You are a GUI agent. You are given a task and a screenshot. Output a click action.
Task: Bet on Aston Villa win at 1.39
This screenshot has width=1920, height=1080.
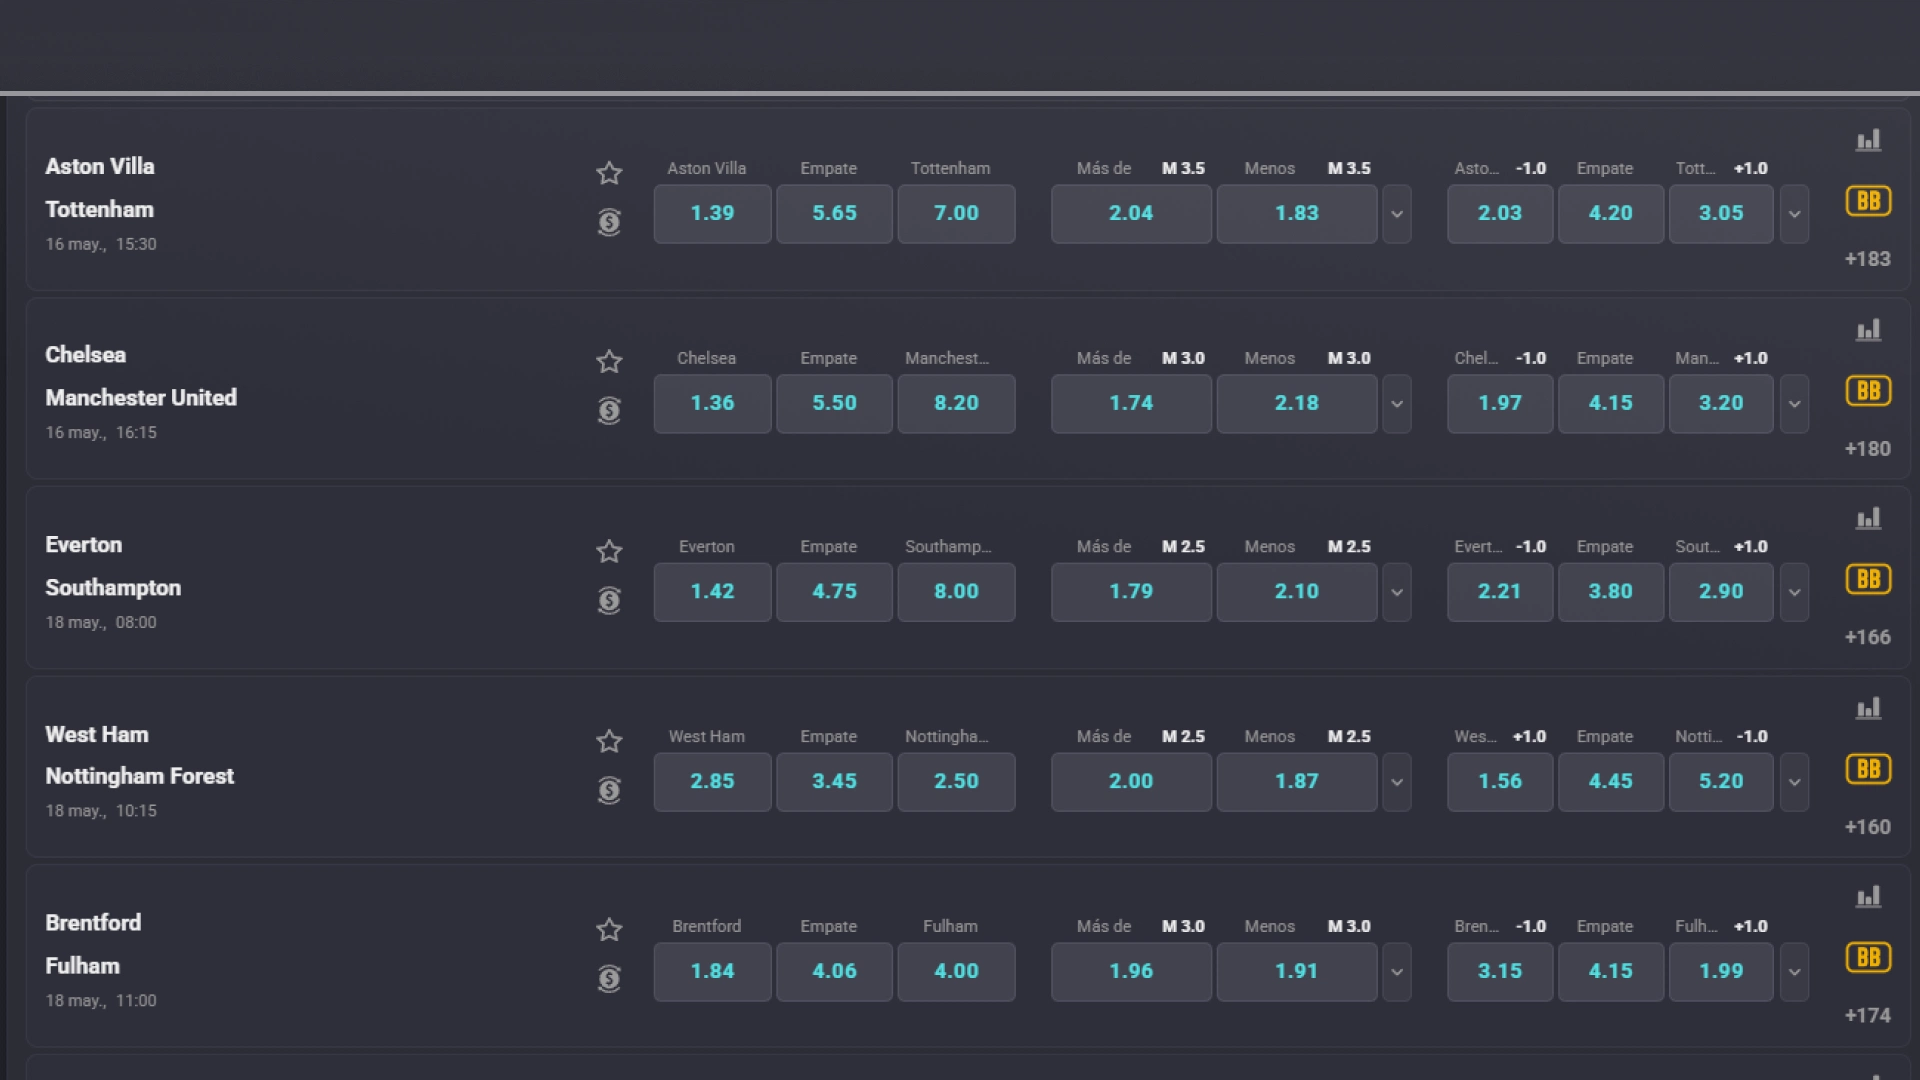(712, 214)
